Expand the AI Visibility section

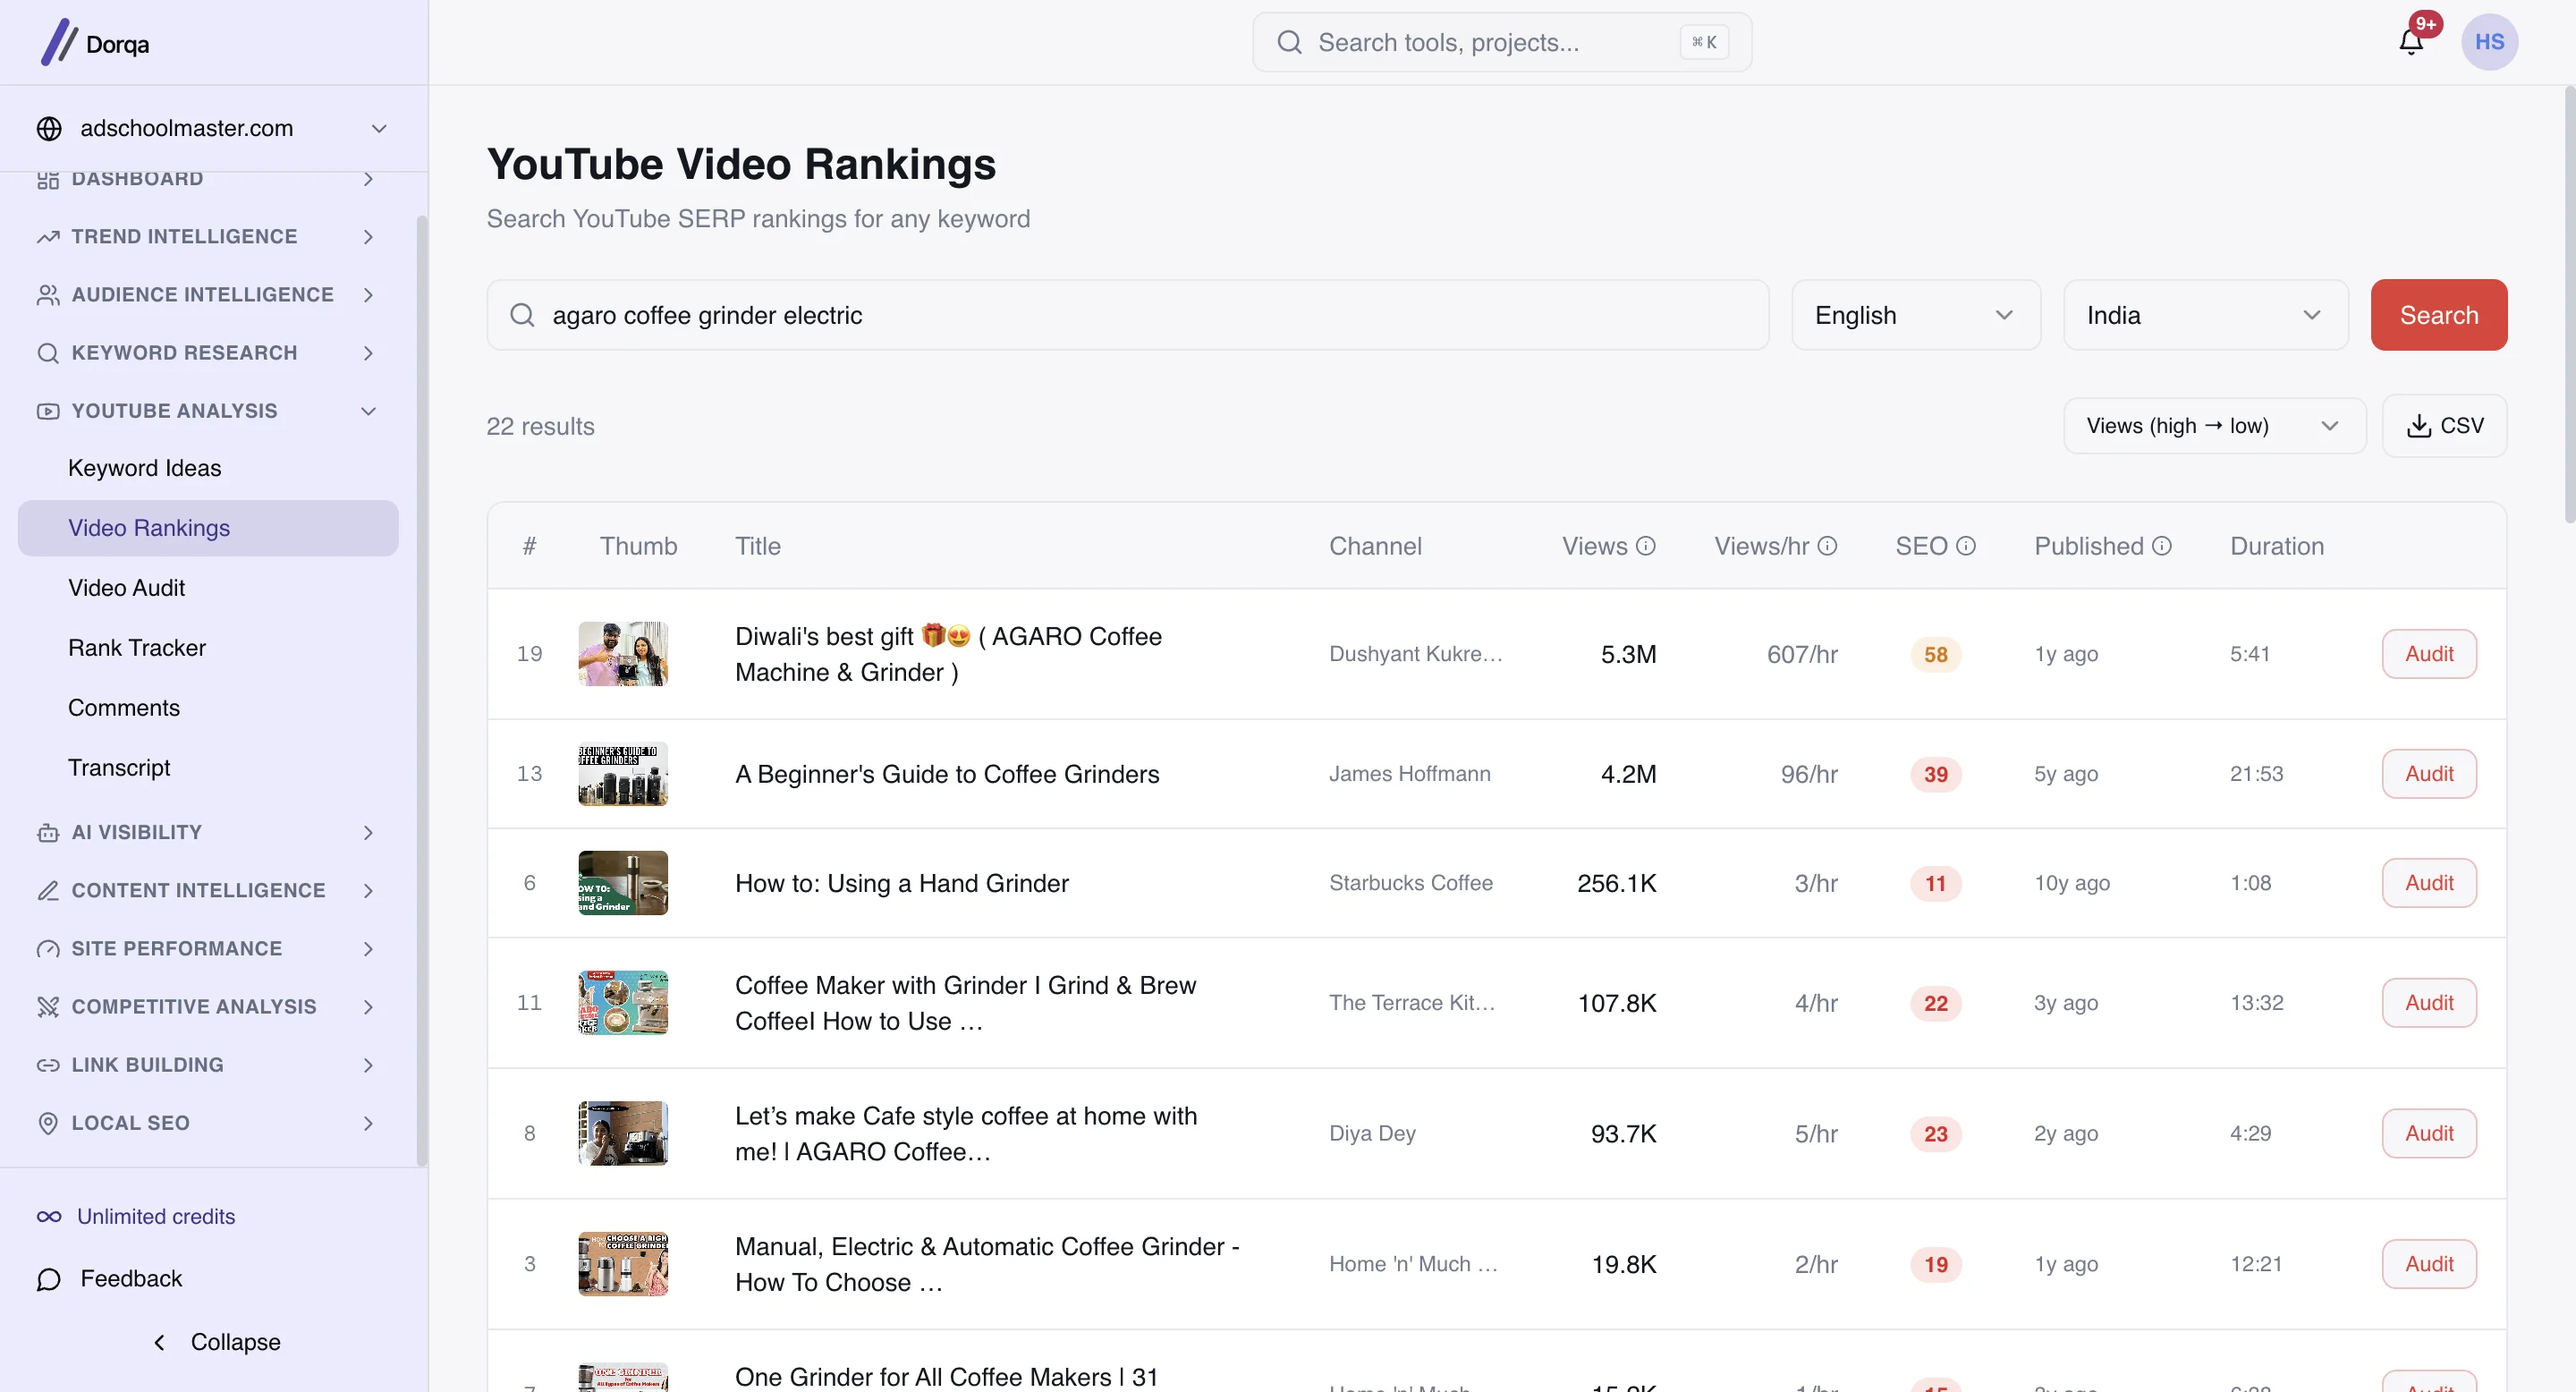(368, 833)
